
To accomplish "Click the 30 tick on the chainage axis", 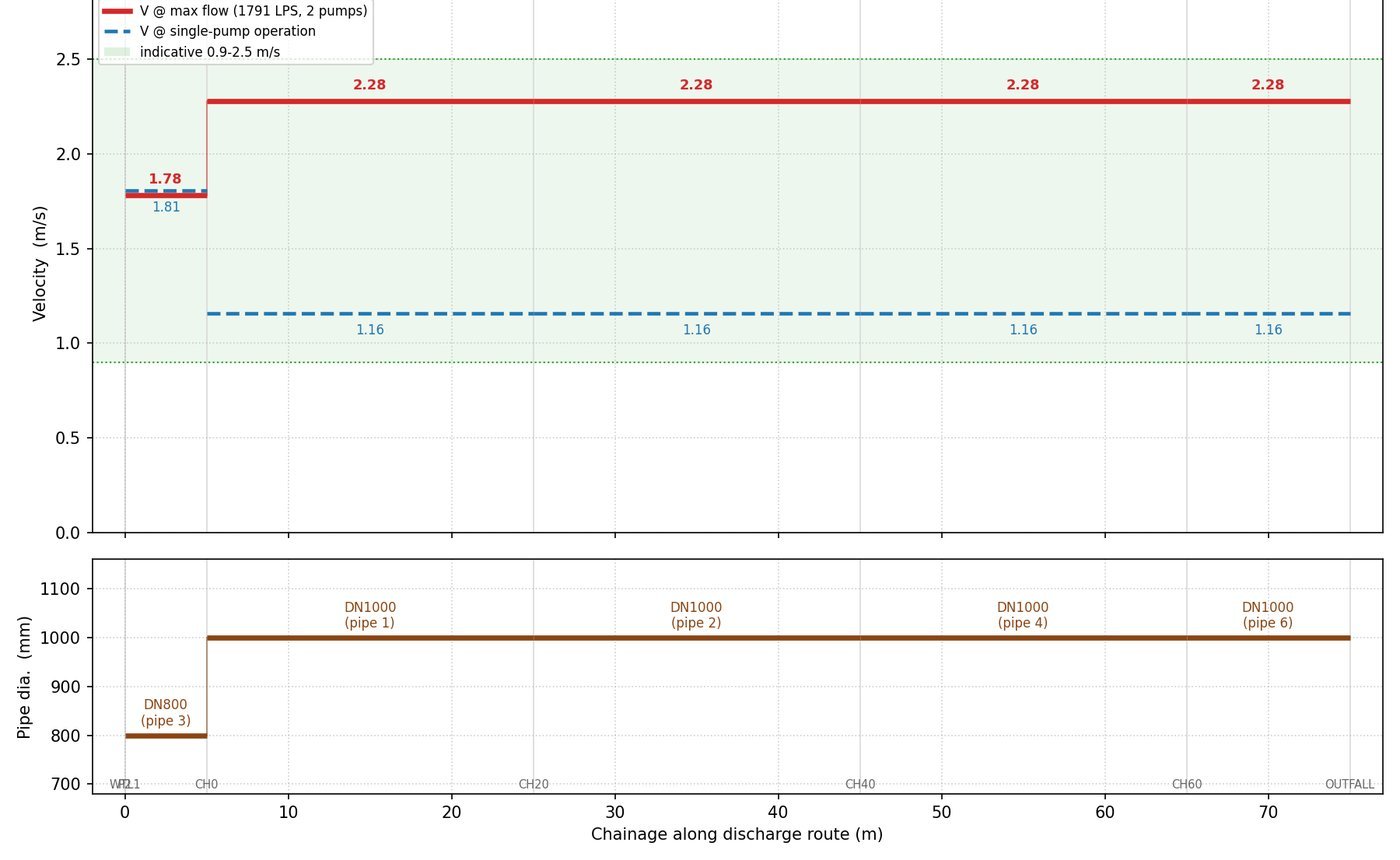I will coord(615,812).
